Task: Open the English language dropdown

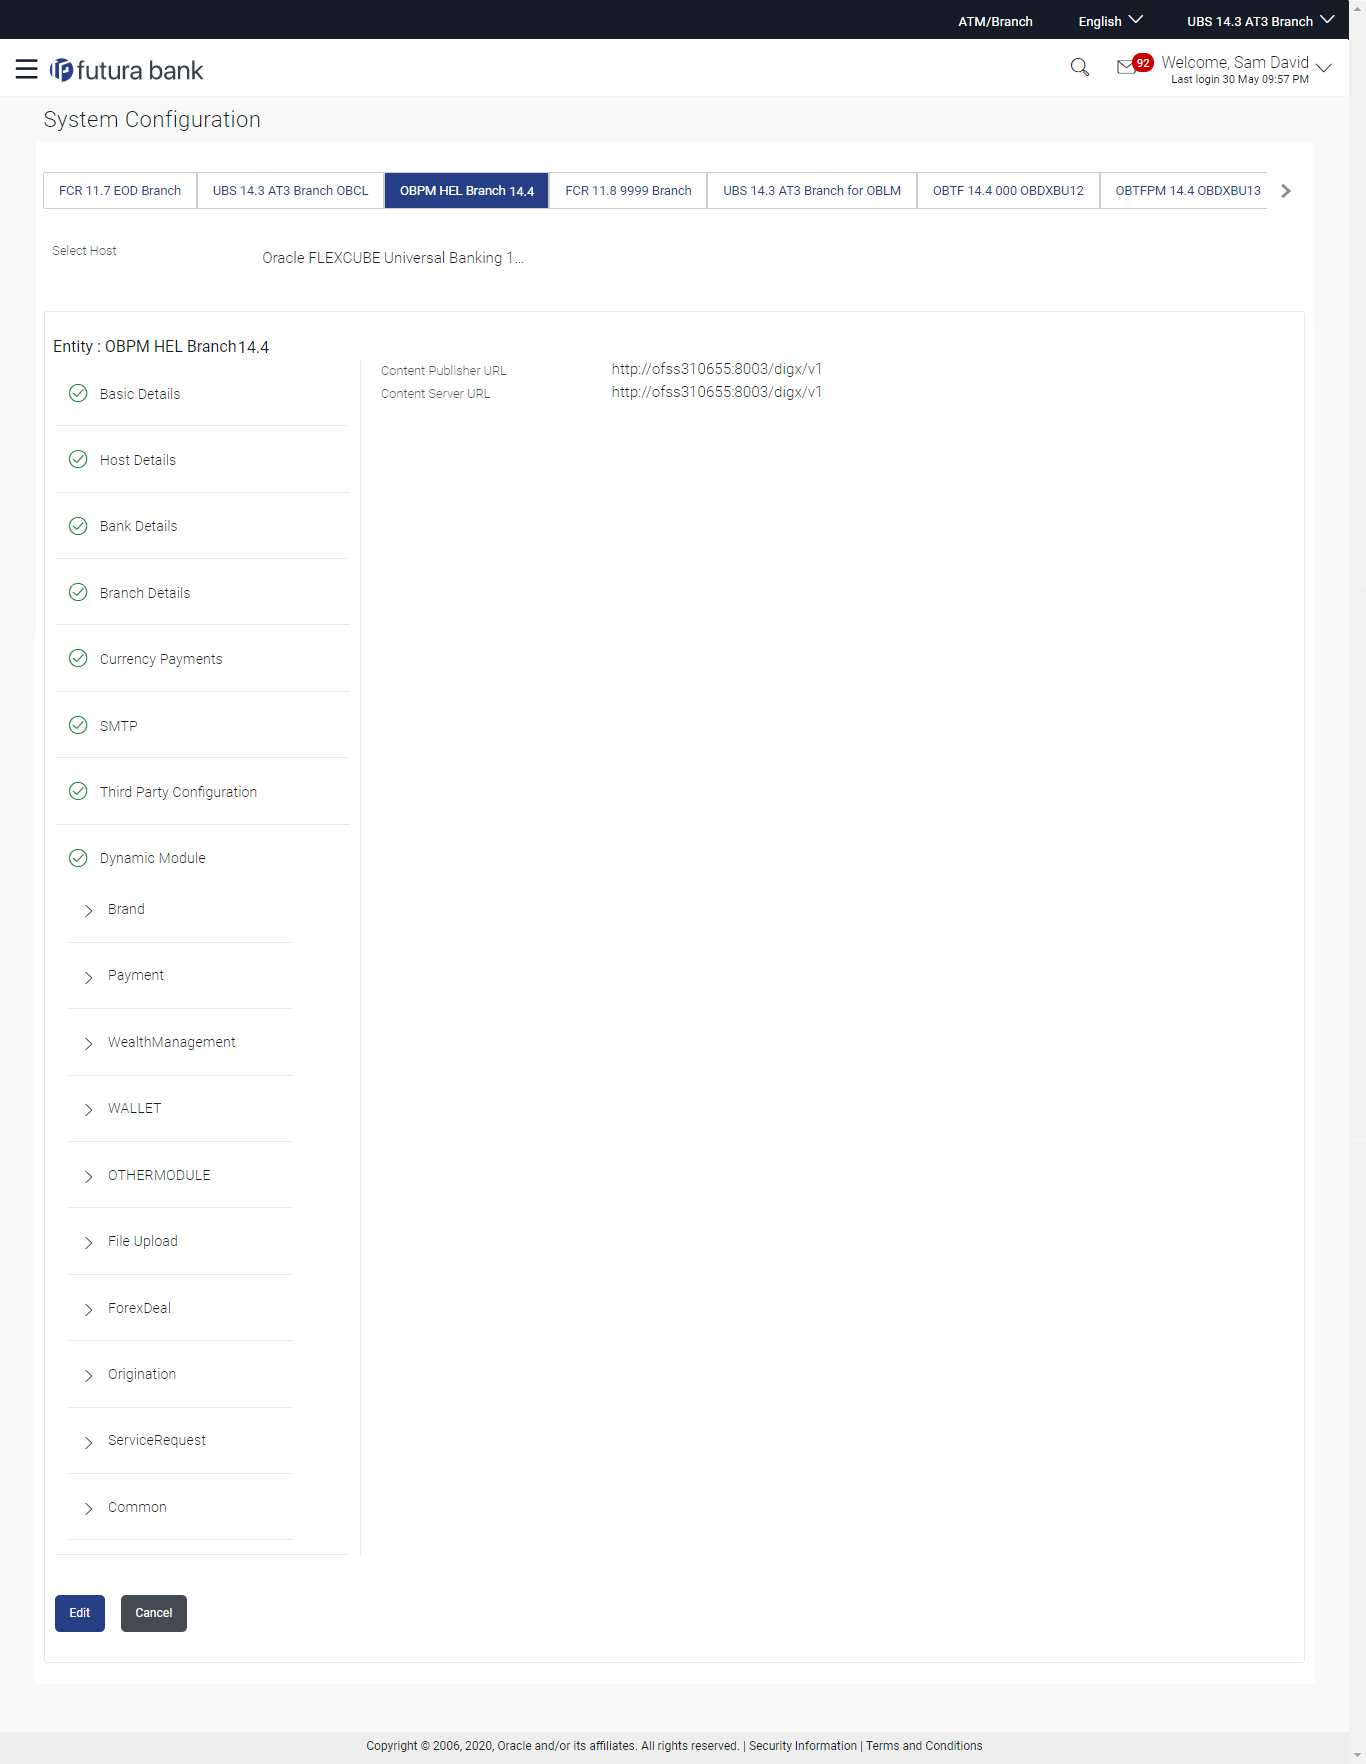Action: [x=1110, y=21]
